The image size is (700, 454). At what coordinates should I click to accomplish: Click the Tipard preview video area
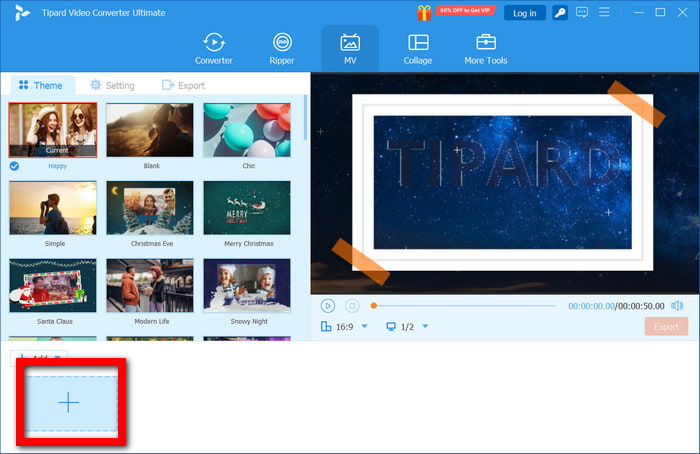505,183
